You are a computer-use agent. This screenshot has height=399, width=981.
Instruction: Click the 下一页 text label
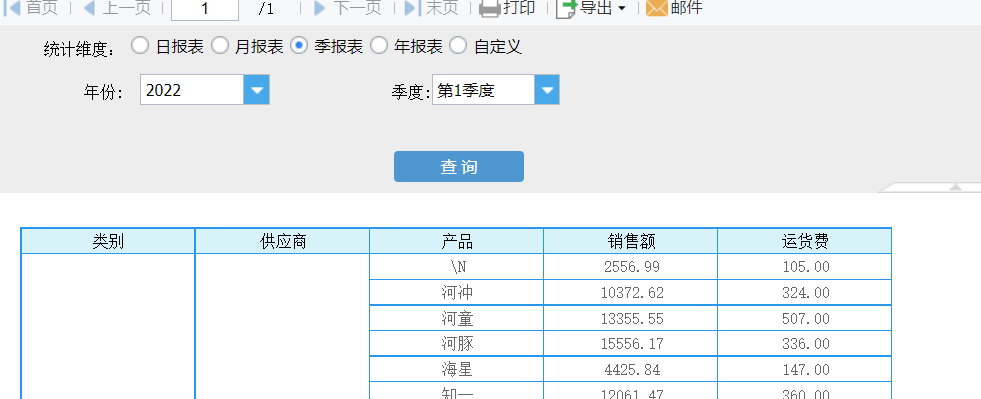click(357, 8)
